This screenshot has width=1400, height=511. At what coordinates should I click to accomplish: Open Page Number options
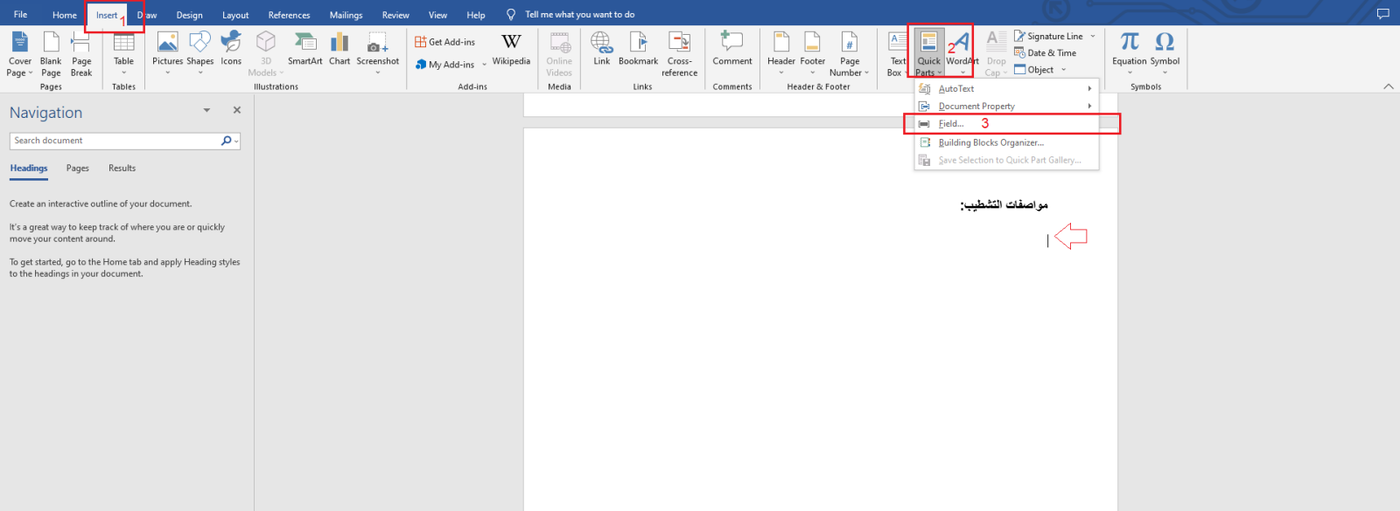coord(849,54)
